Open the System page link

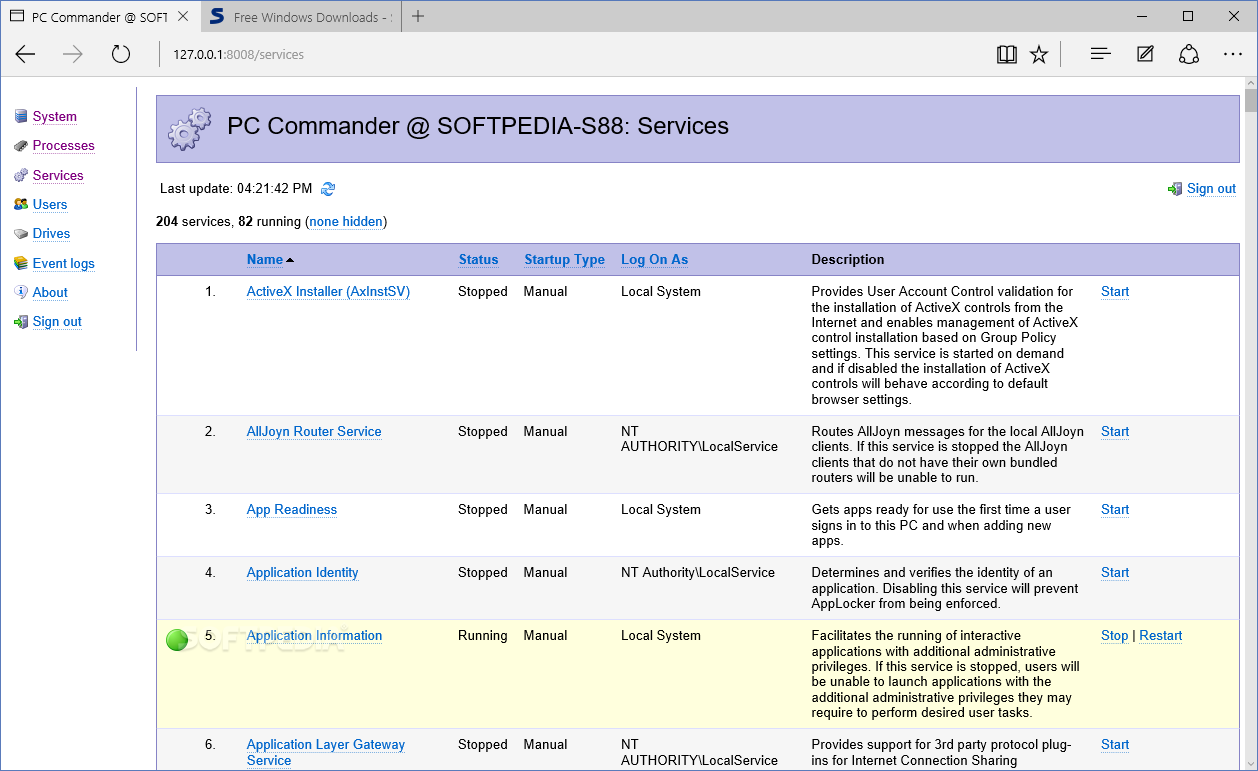pos(54,117)
